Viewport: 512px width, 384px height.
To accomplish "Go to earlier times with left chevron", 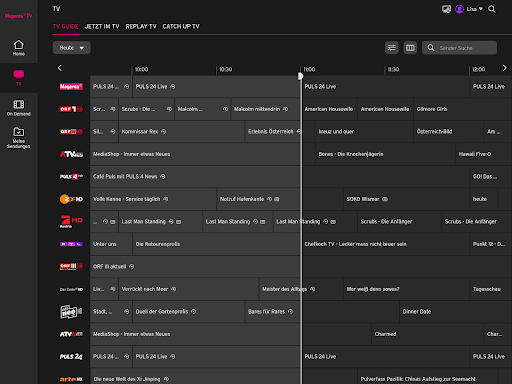I will [x=60, y=68].
